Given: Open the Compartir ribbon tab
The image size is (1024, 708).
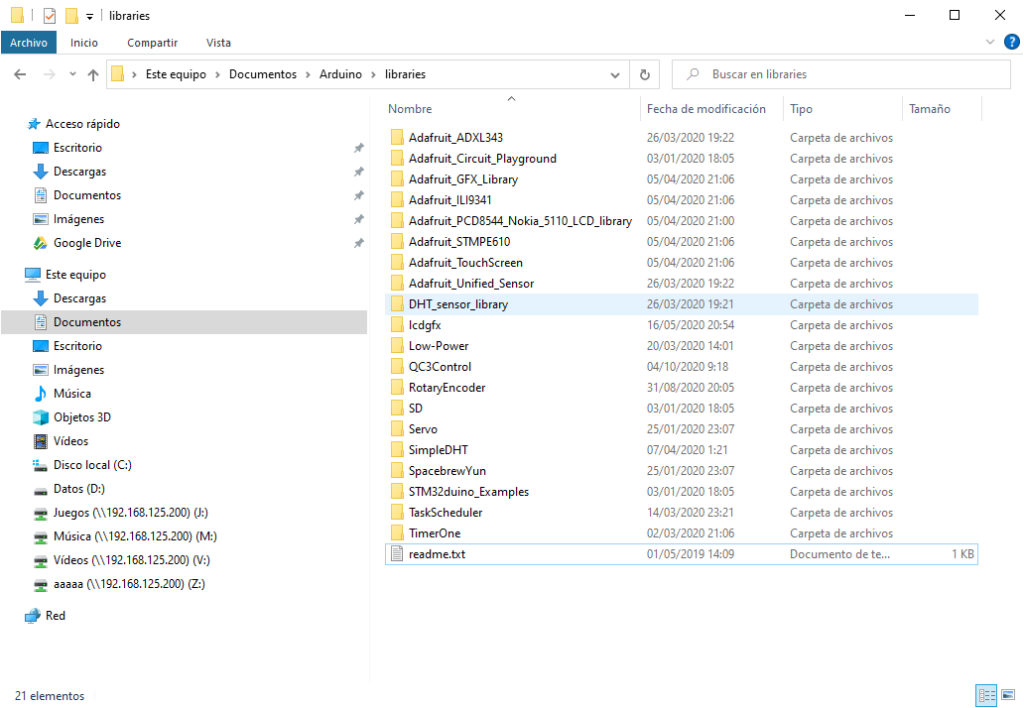Looking at the screenshot, I should [152, 42].
